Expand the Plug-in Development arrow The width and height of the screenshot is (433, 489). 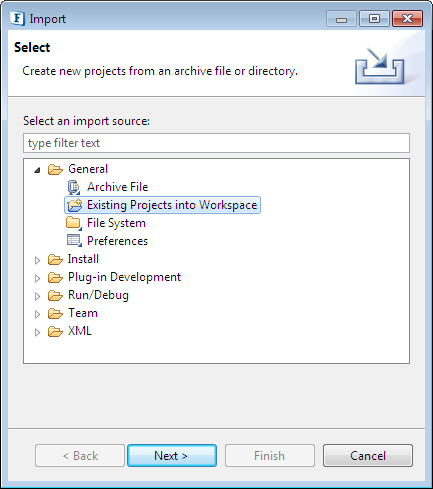pos(37,278)
